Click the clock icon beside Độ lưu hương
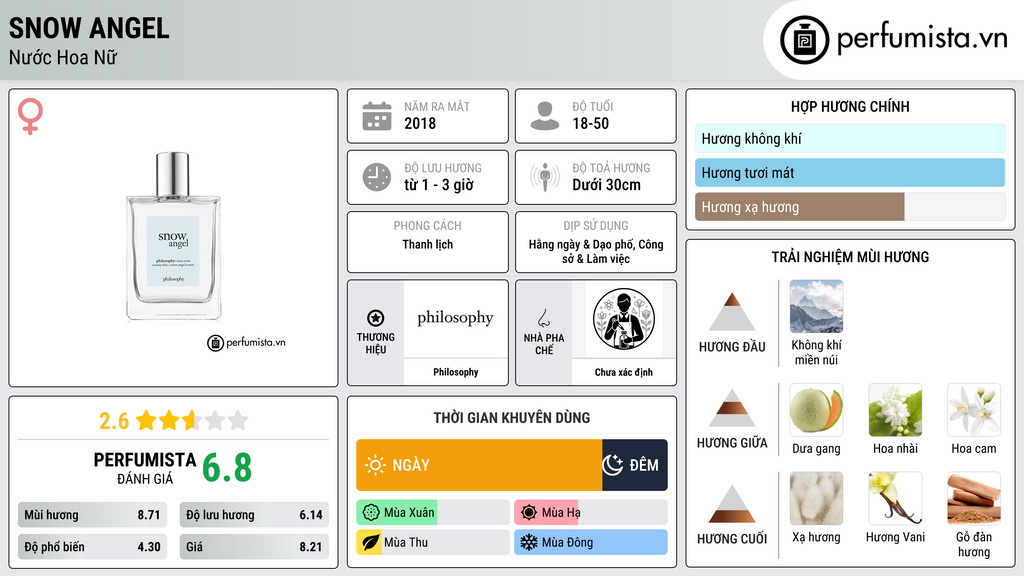 [x=377, y=177]
